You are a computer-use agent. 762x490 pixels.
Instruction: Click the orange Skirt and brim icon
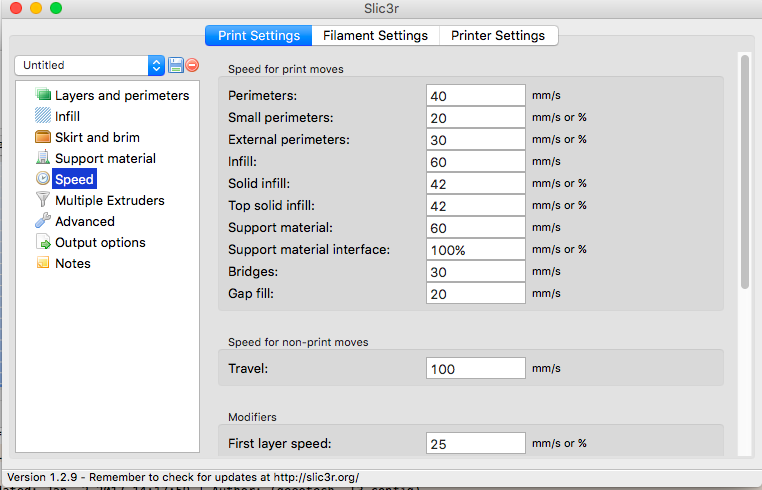click(x=43, y=137)
